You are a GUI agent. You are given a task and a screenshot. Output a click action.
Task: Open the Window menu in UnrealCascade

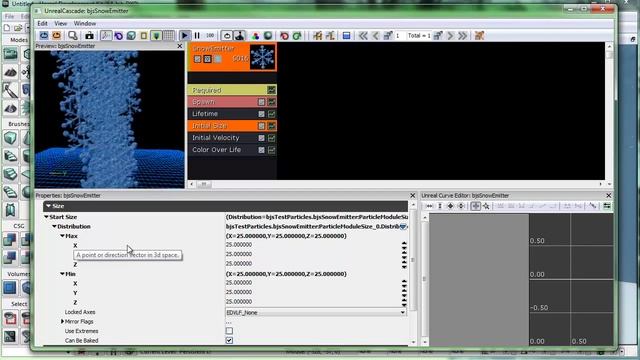pyautogui.click(x=85, y=23)
